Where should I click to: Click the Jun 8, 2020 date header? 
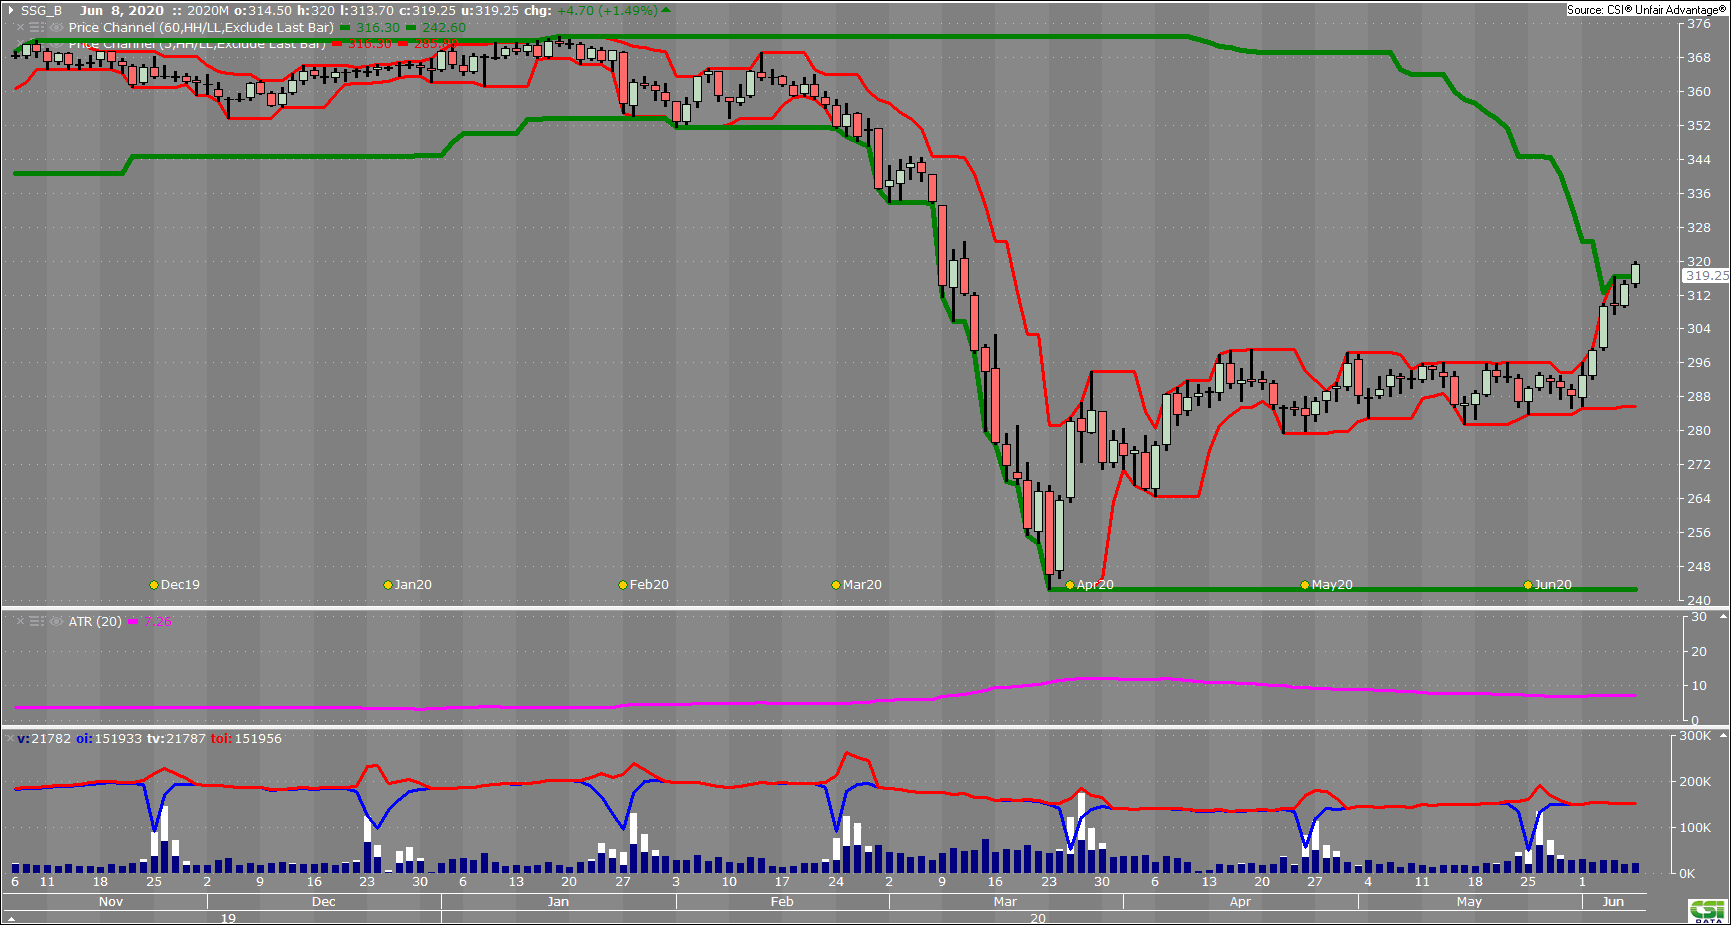point(122,11)
